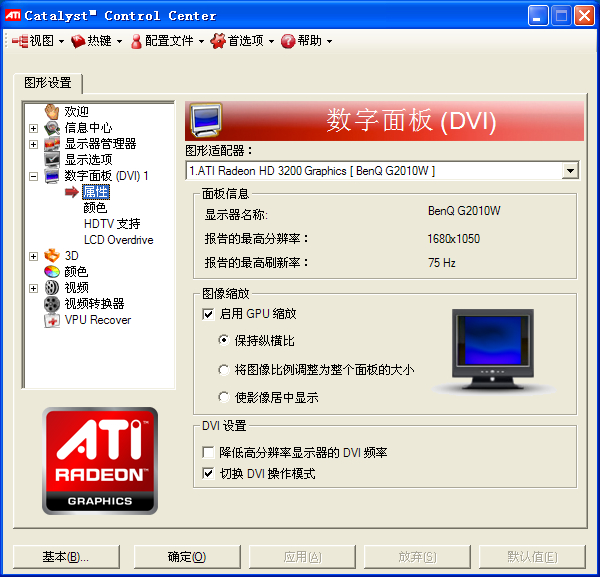Click the 欢迎 hand icon in tree
The image size is (600, 577).
pyautogui.click(x=52, y=112)
